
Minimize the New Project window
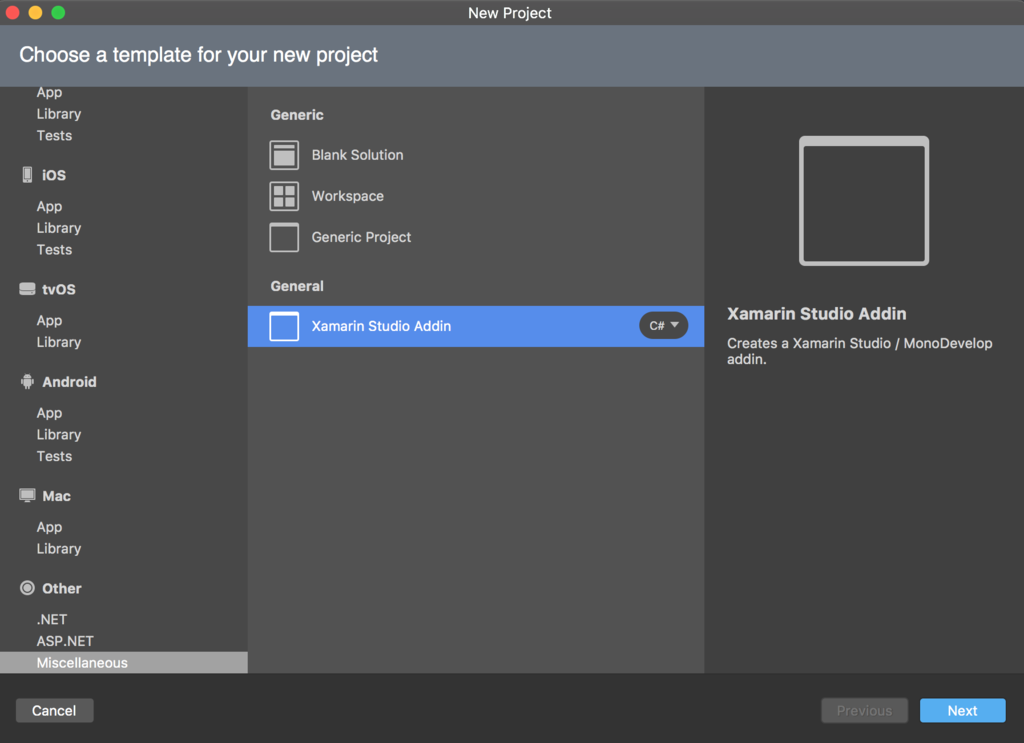tap(35, 12)
